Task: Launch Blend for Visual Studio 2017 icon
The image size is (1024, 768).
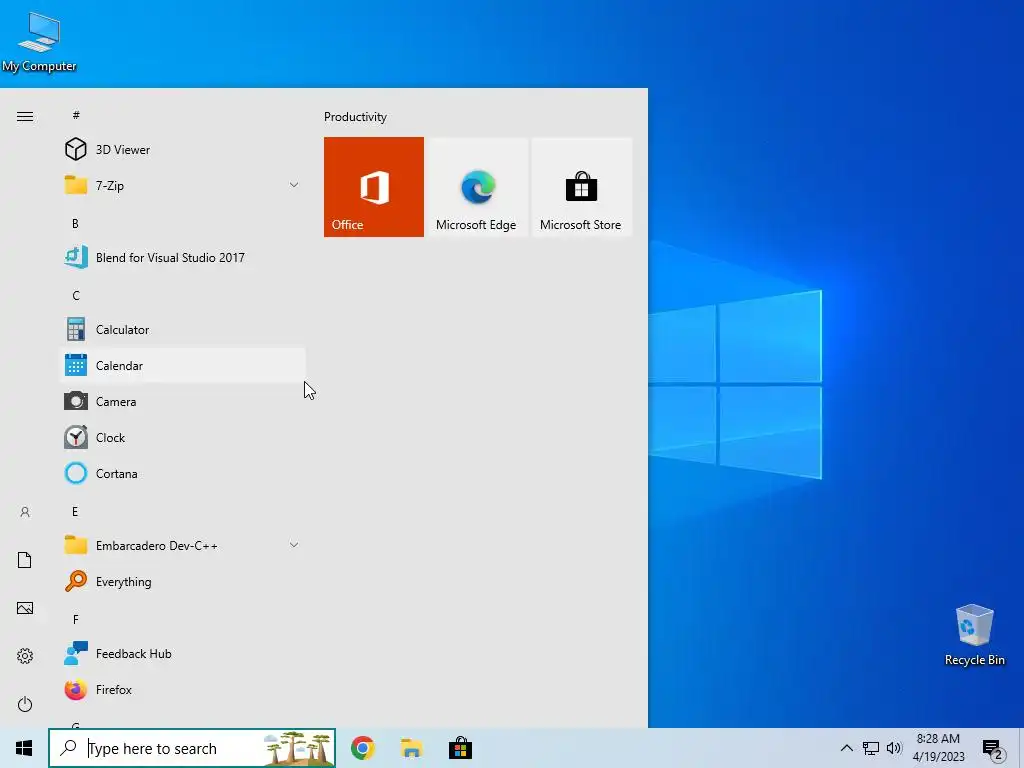Action: click(76, 257)
